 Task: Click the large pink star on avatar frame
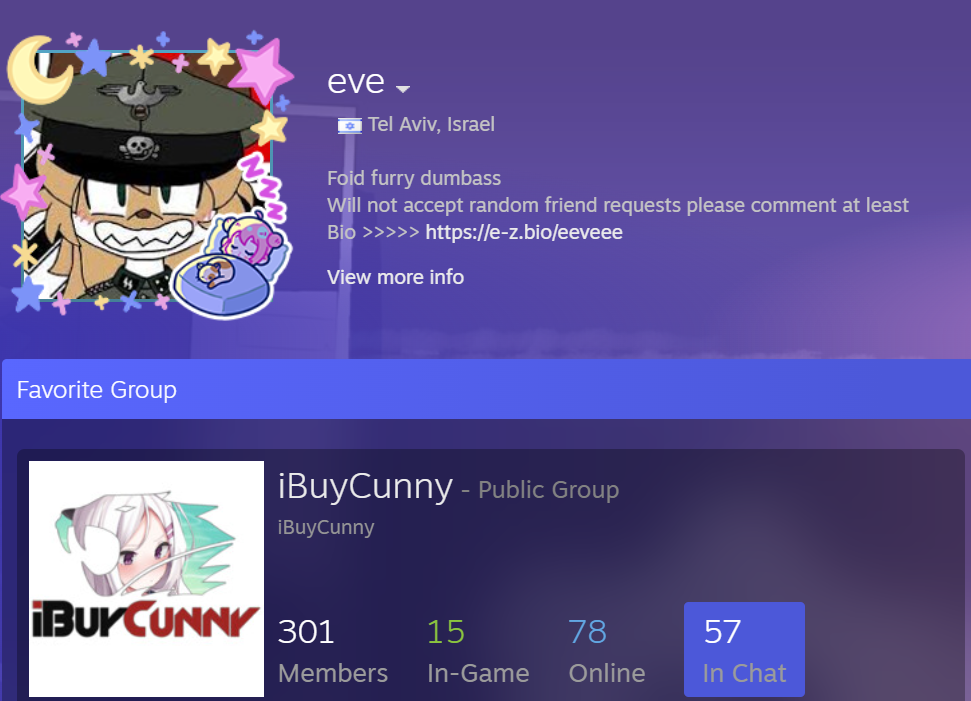(x=262, y=70)
